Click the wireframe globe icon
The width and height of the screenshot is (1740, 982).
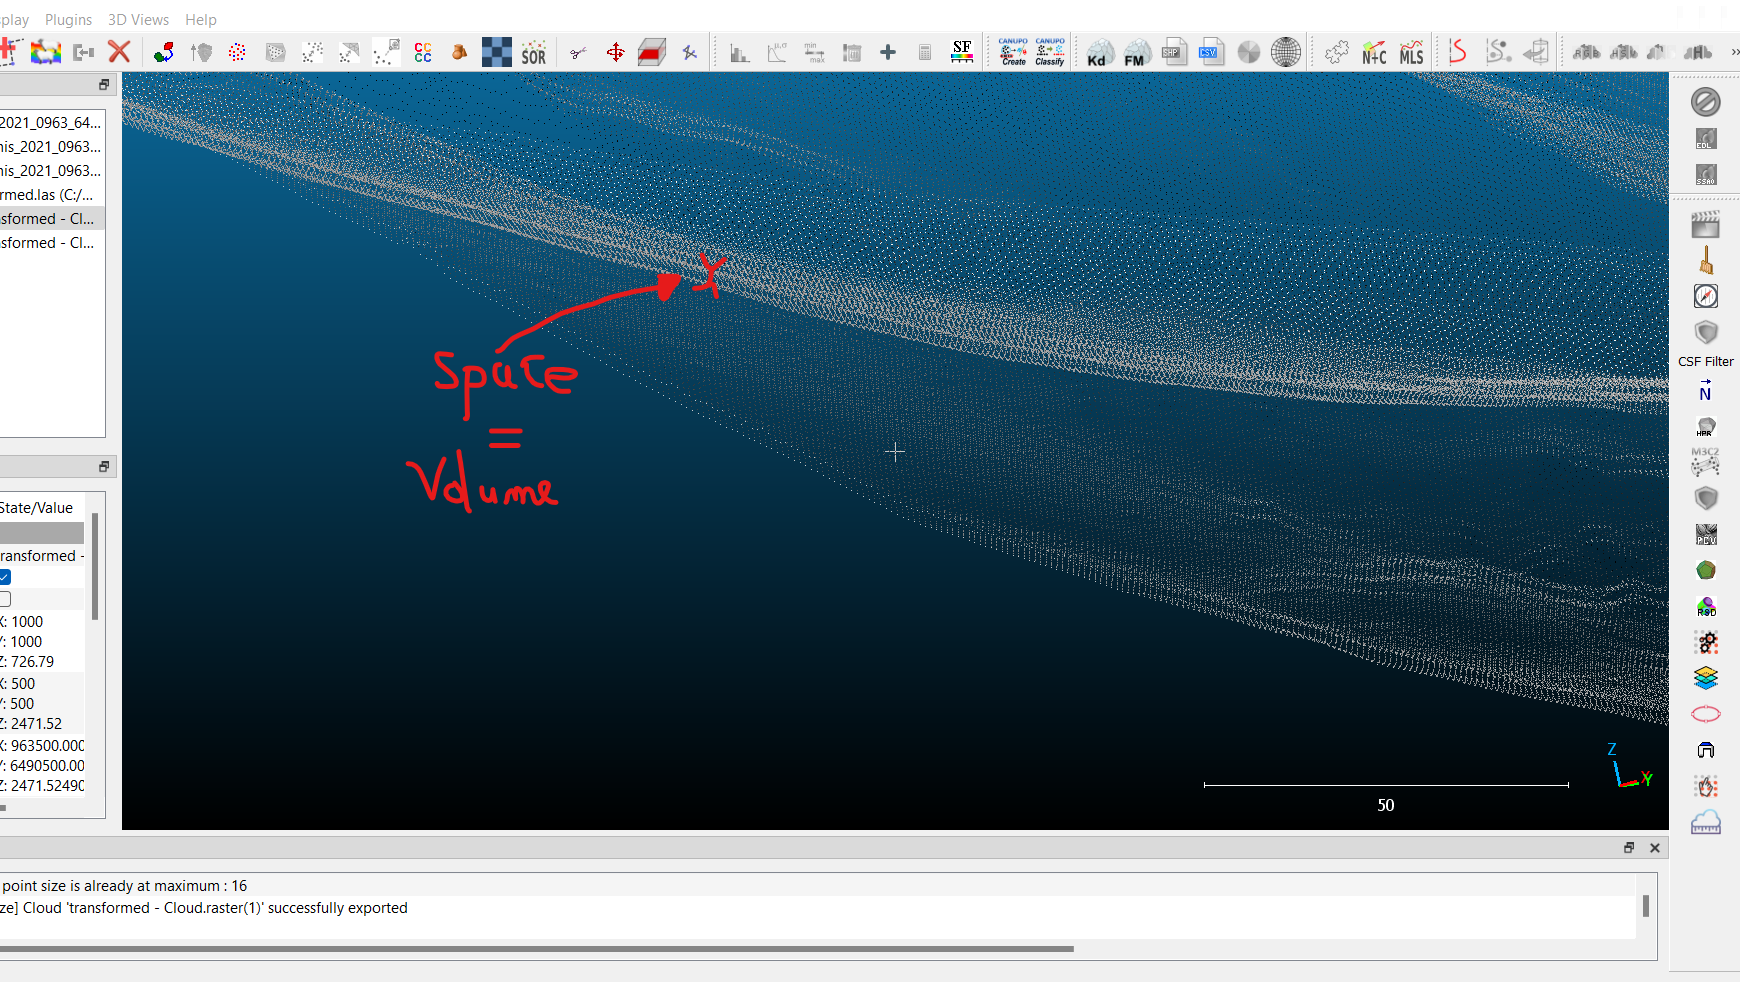point(1286,52)
